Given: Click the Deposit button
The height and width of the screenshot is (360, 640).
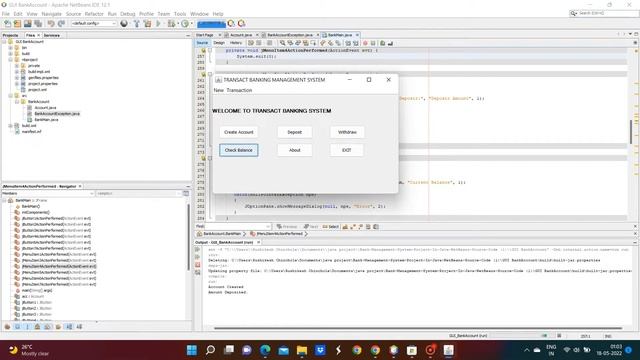Looking at the screenshot, I should coord(295,132).
